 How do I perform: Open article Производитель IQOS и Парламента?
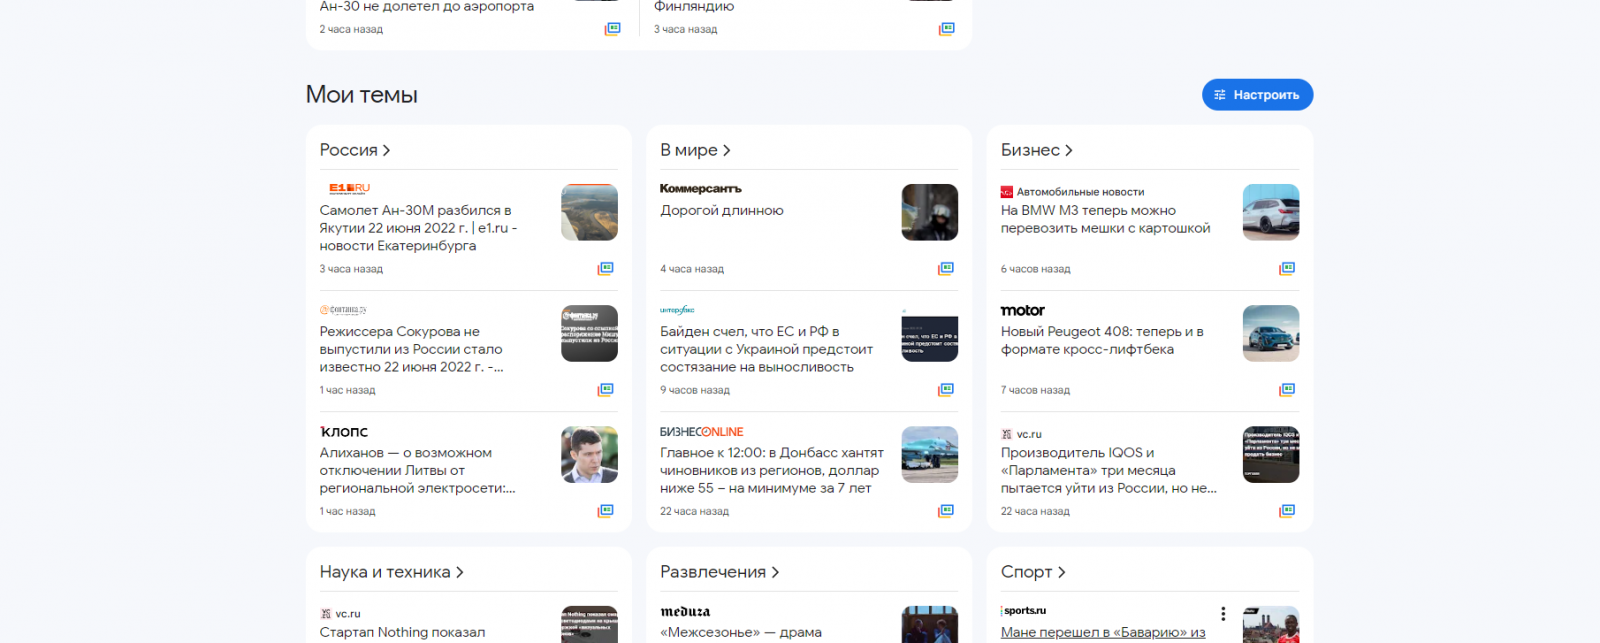[1109, 470]
